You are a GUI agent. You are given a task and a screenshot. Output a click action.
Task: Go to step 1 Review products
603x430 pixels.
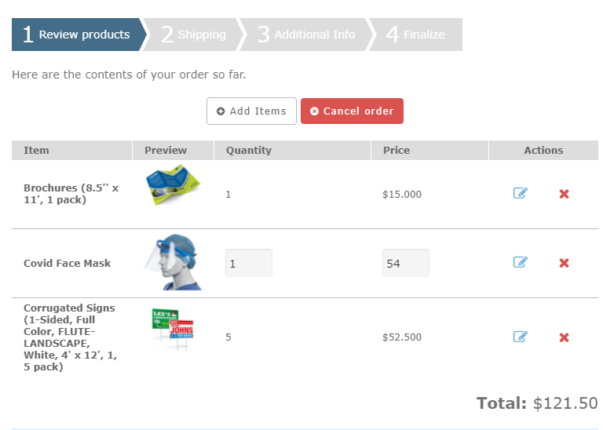(x=77, y=35)
